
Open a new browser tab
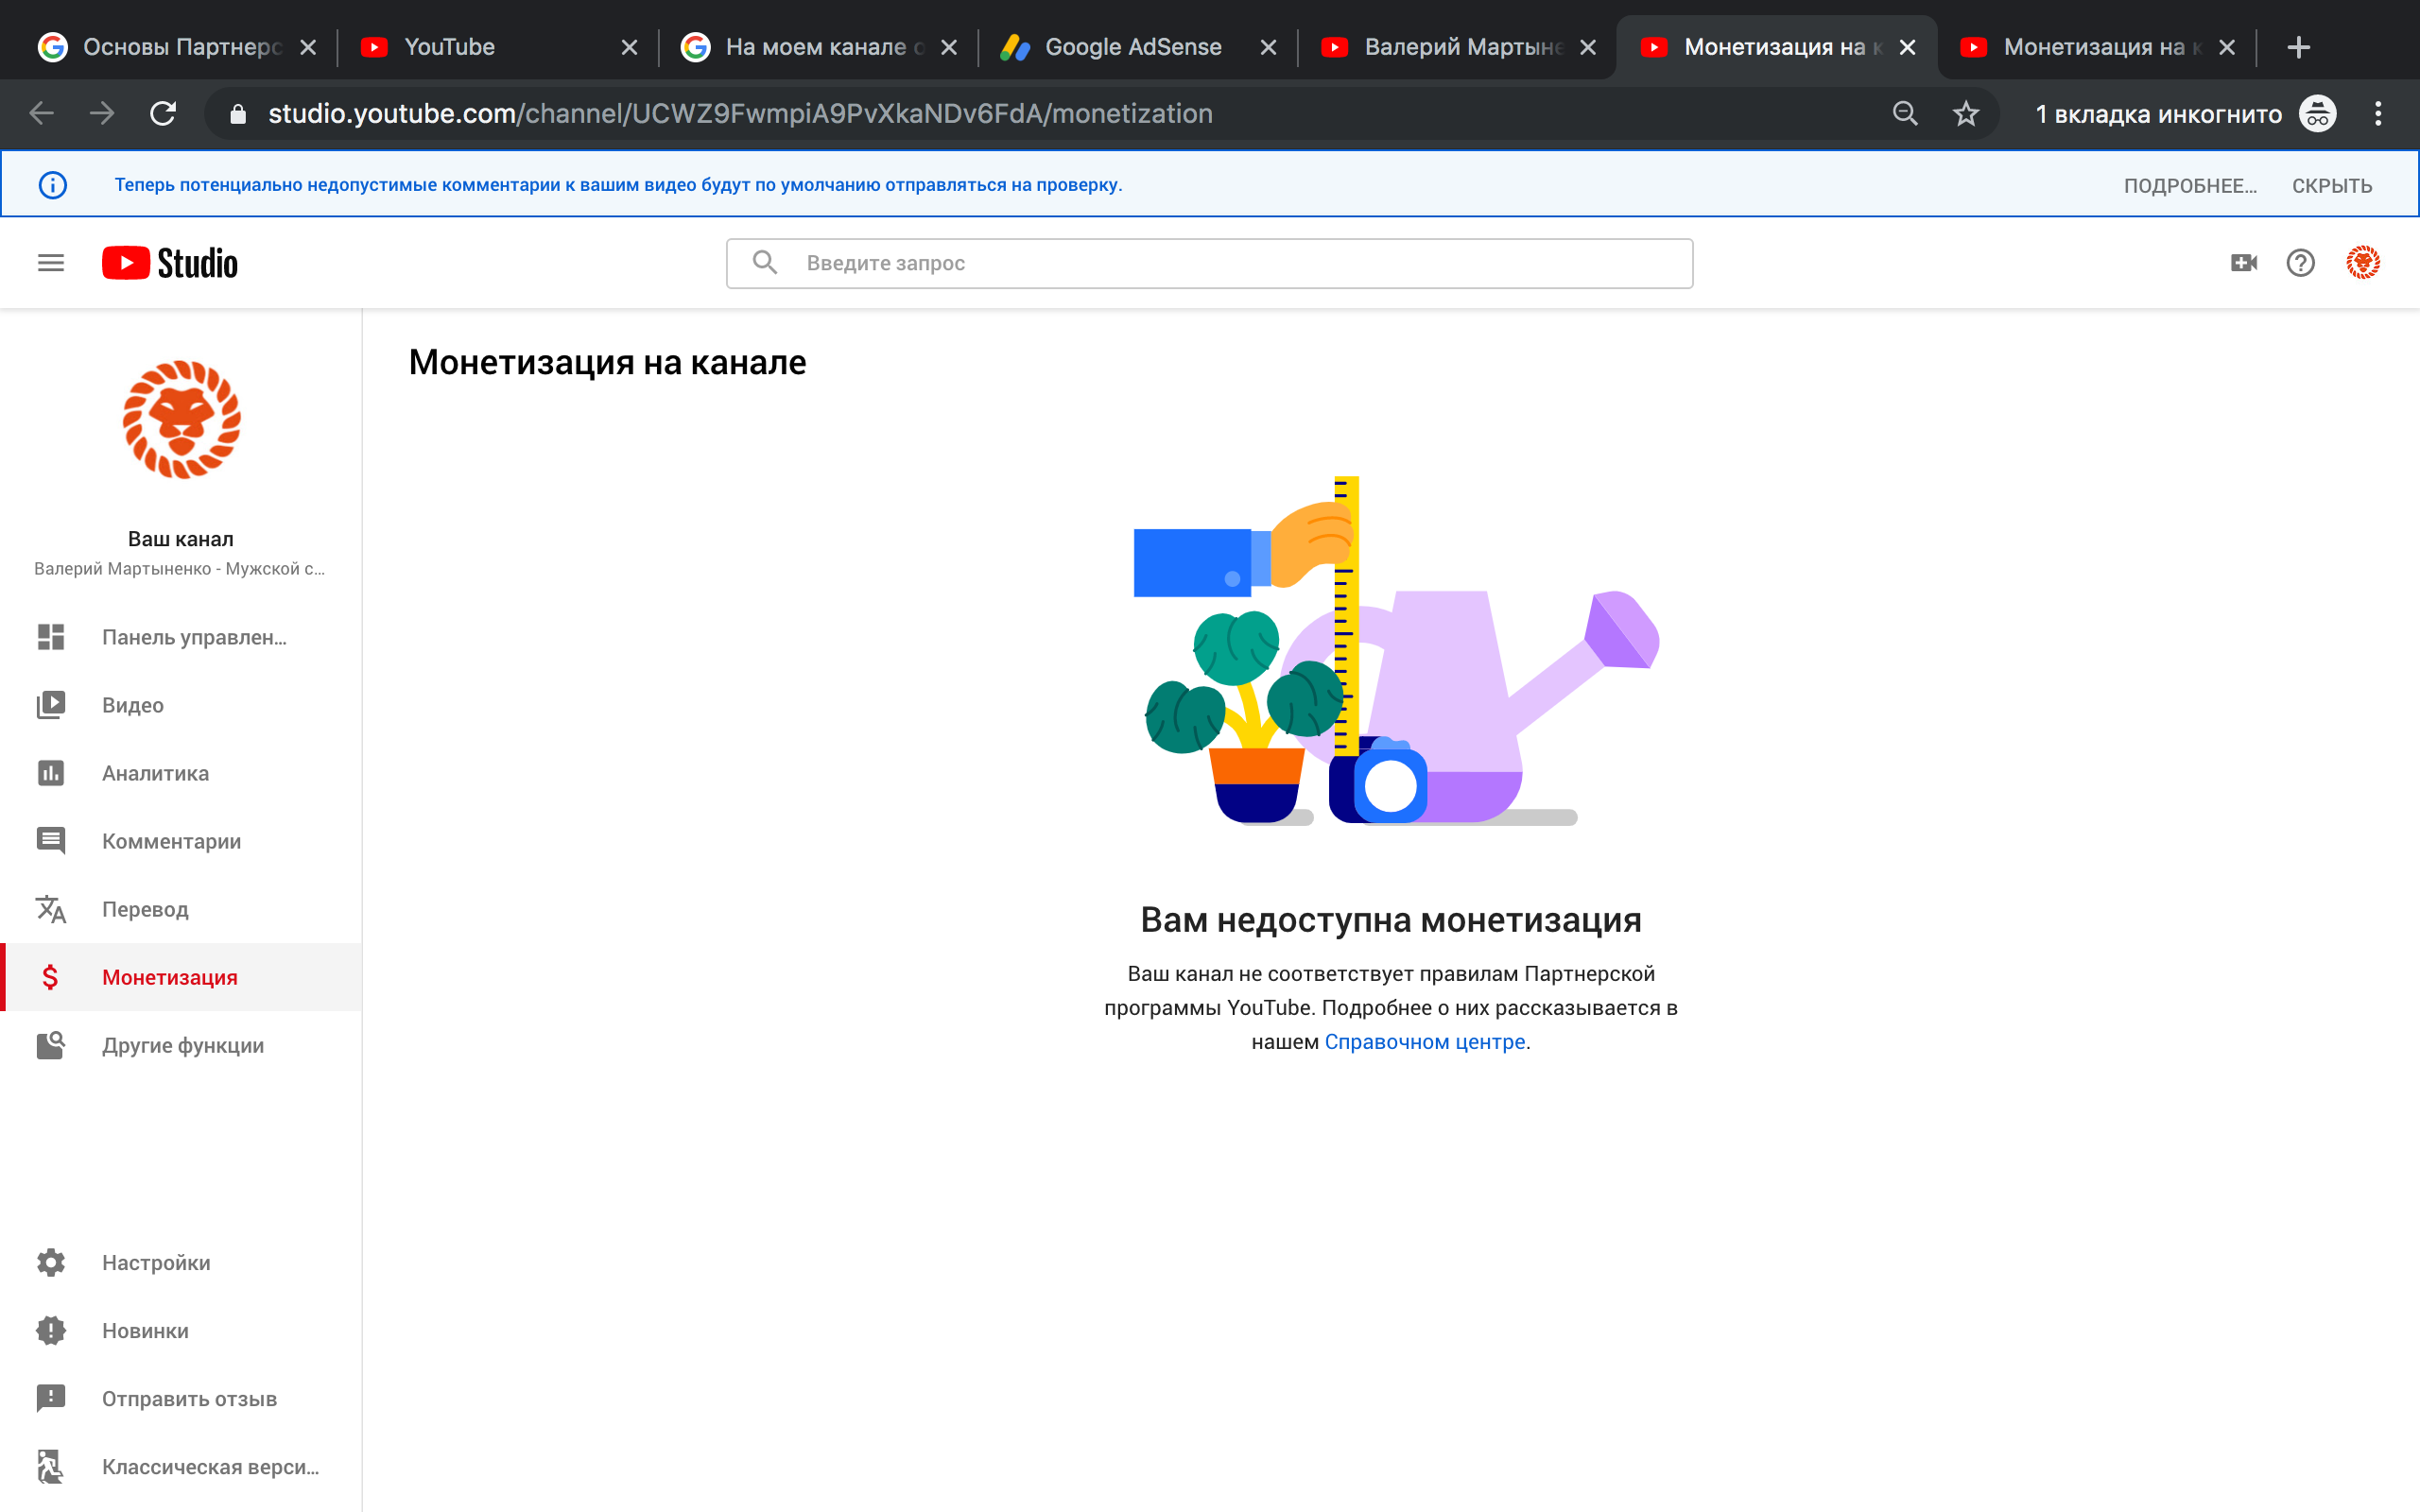coord(2298,47)
